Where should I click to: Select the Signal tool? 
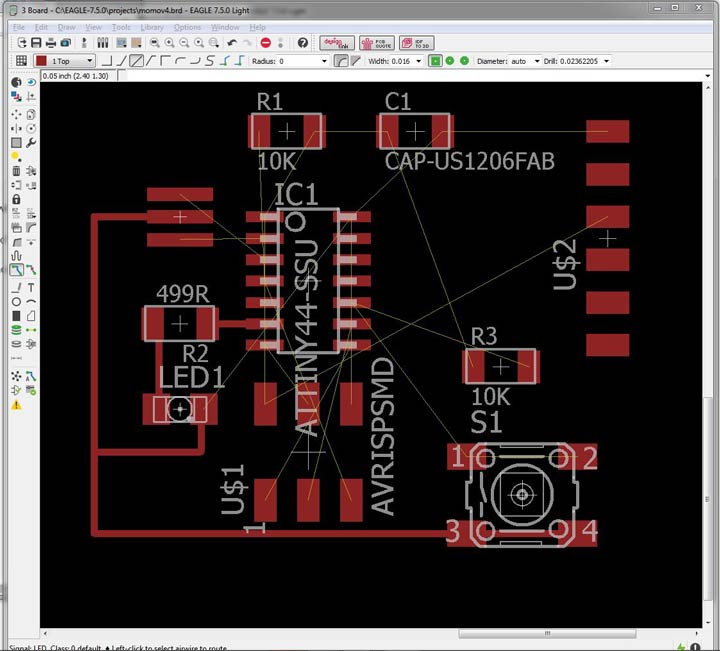[x=31, y=330]
